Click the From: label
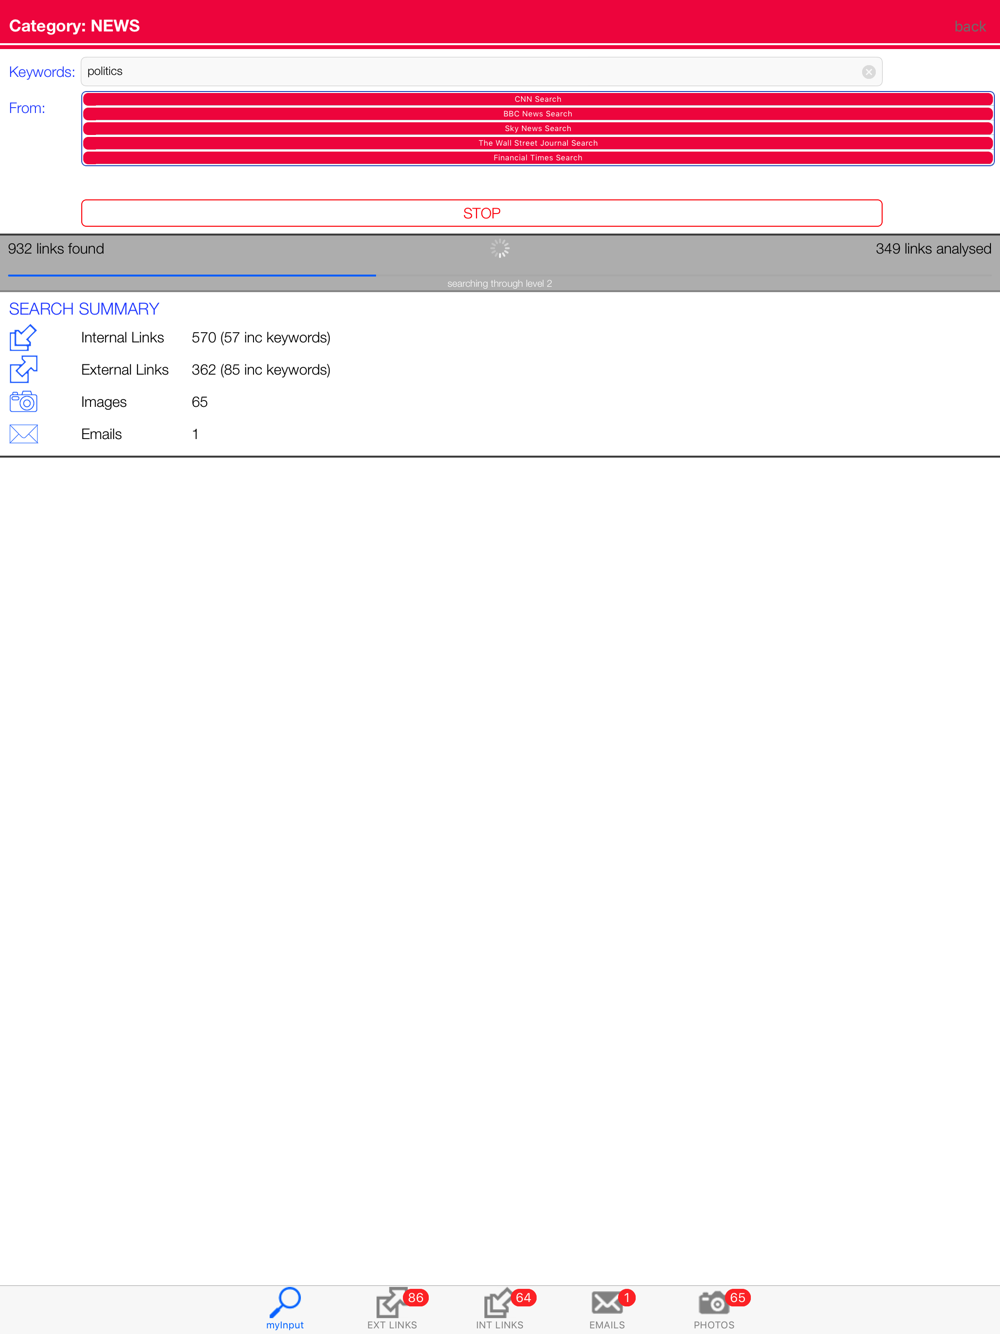This screenshot has height=1334, width=1000. point(27,108)
